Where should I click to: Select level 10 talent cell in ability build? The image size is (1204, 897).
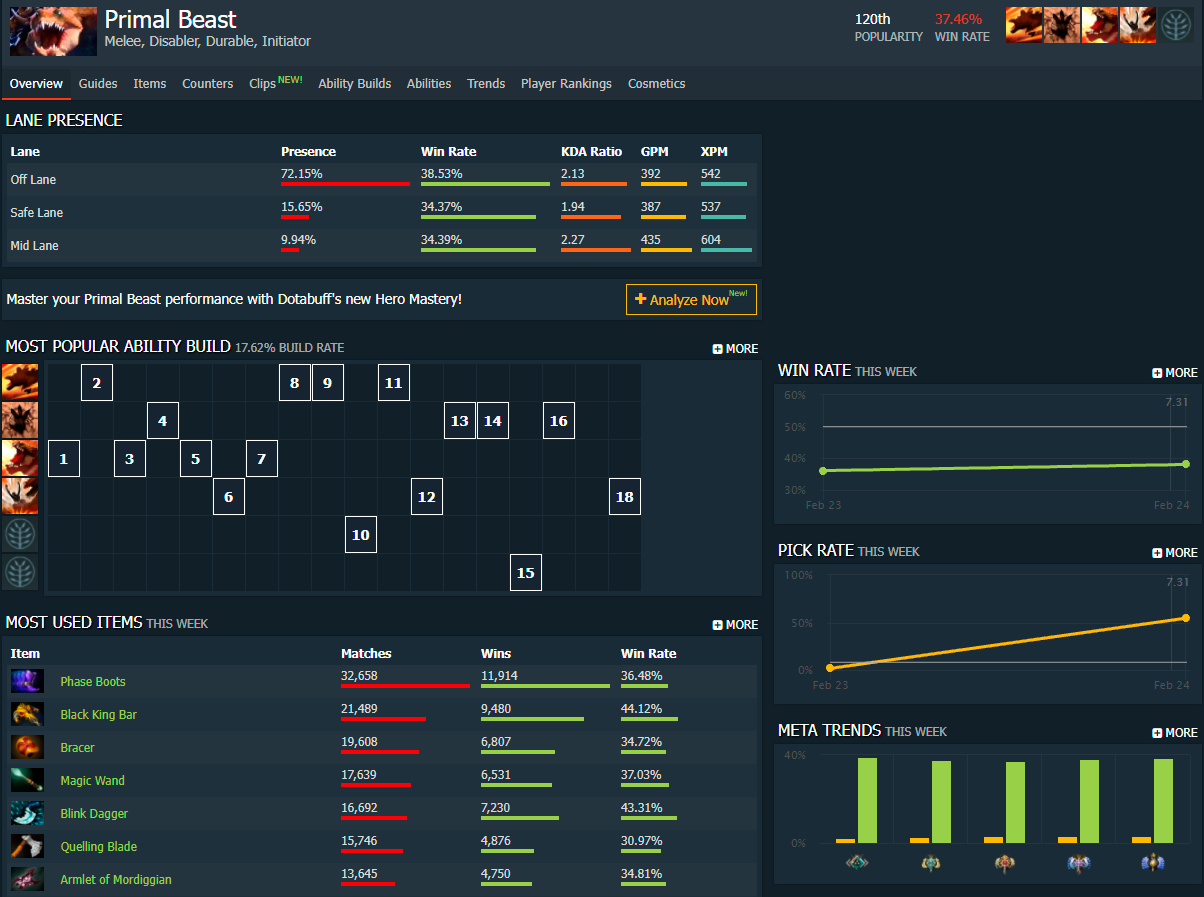(361, 535)
